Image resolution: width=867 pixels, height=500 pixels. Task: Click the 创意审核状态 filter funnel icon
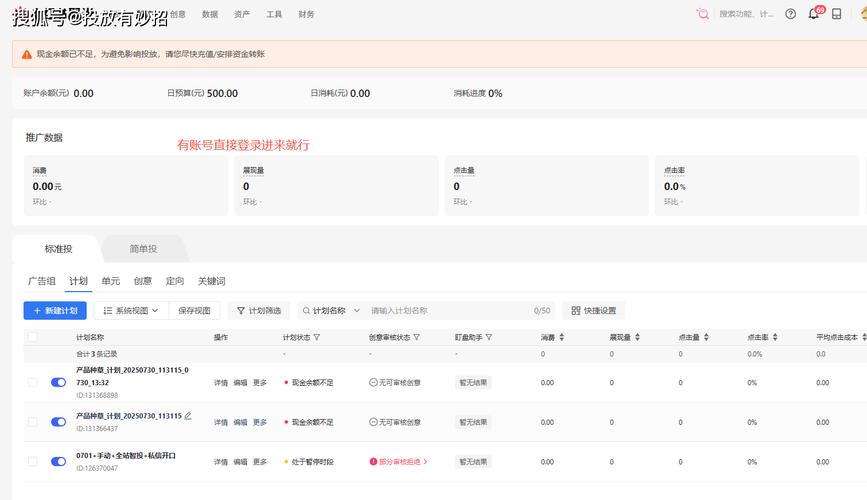pyautogui.click(x=416, y=337)
